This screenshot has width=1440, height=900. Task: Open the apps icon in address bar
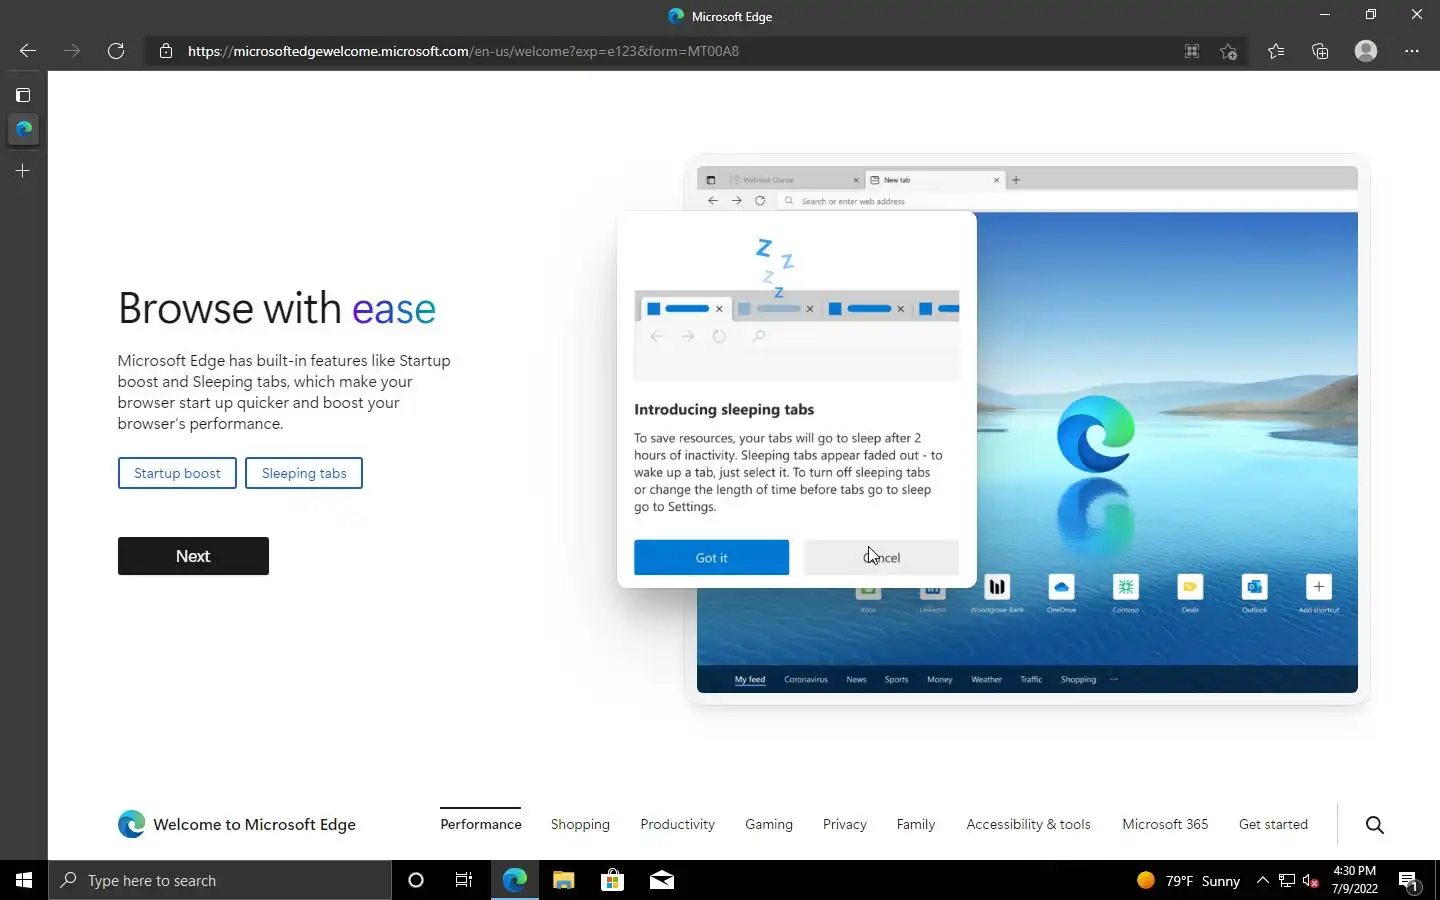pos(1192,51)
